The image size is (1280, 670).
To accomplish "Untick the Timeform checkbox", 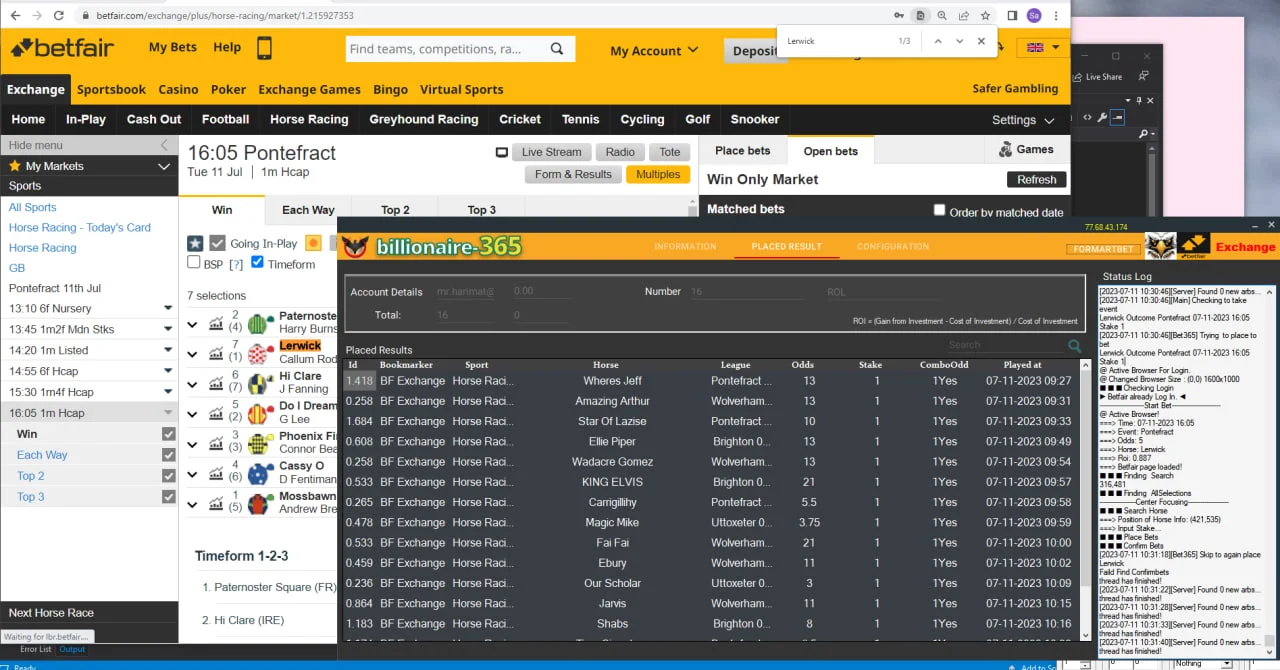I will [257, 263].
